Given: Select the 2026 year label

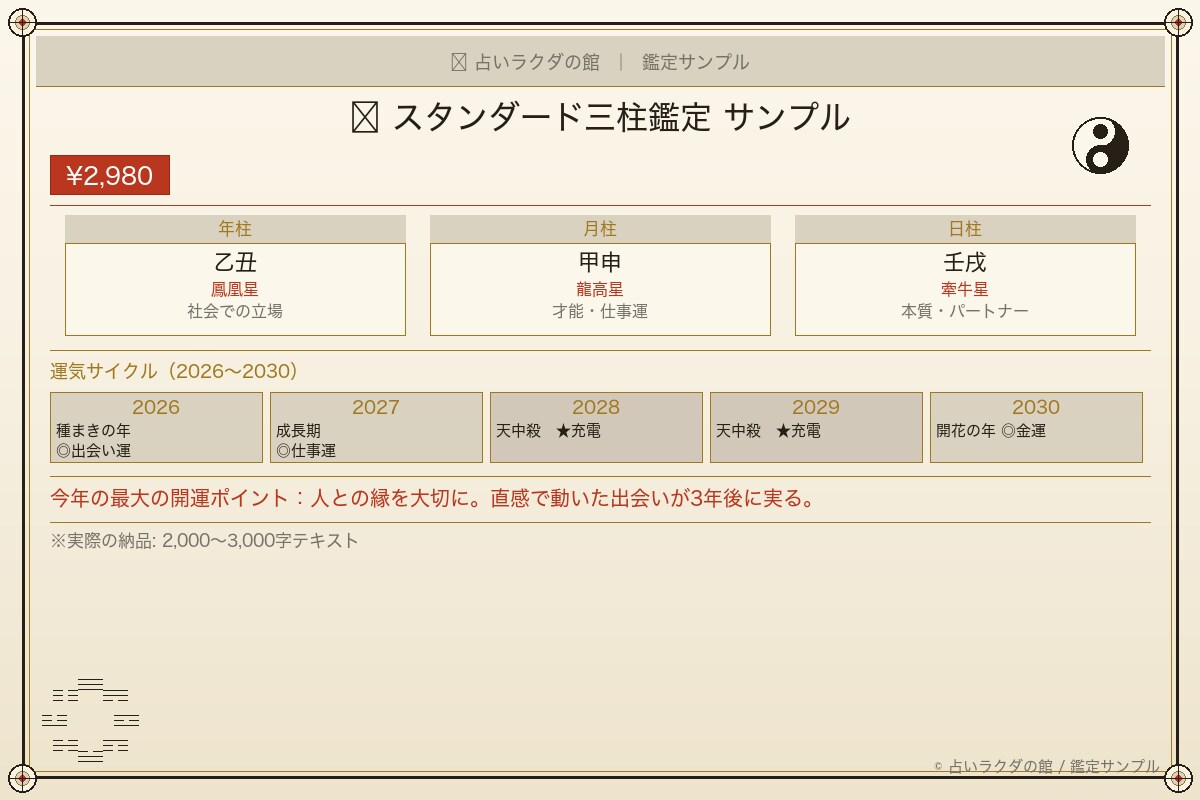Looking at the screenshot, I should 156,407.
